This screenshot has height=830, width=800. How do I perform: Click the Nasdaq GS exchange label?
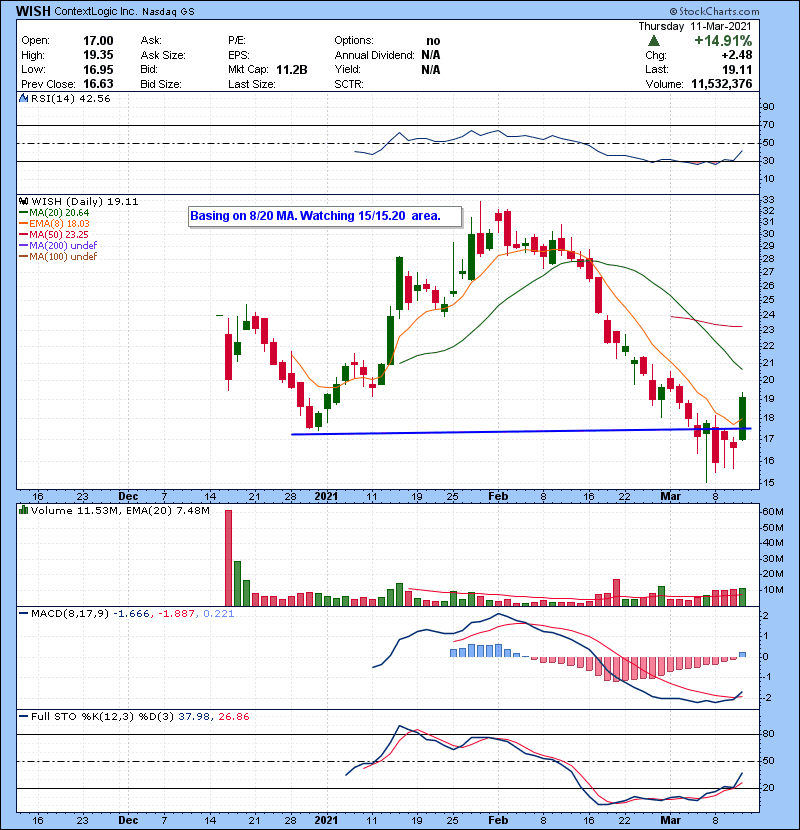pos(168,12)
